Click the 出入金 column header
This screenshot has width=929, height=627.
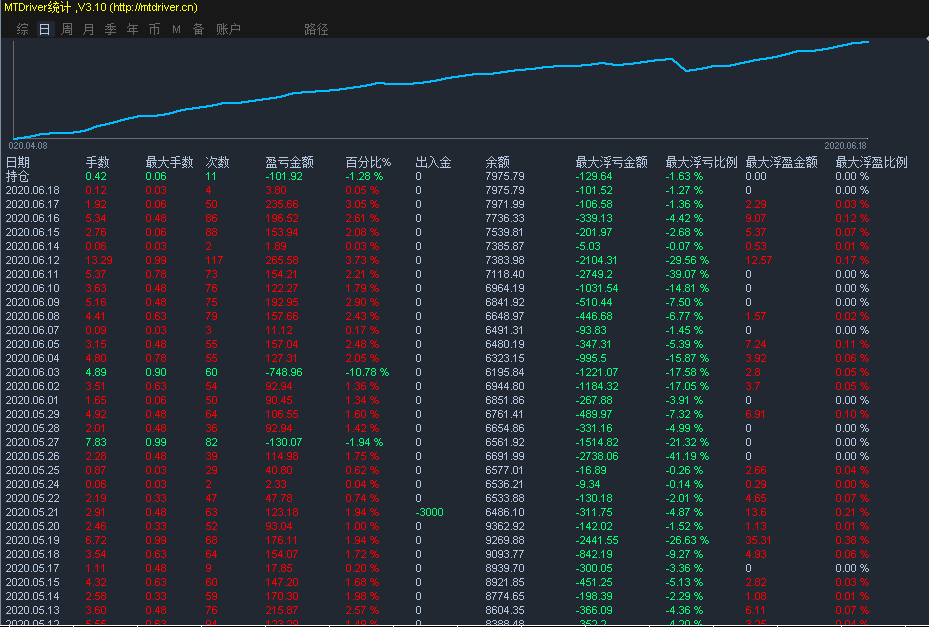(x=434, y=162)
